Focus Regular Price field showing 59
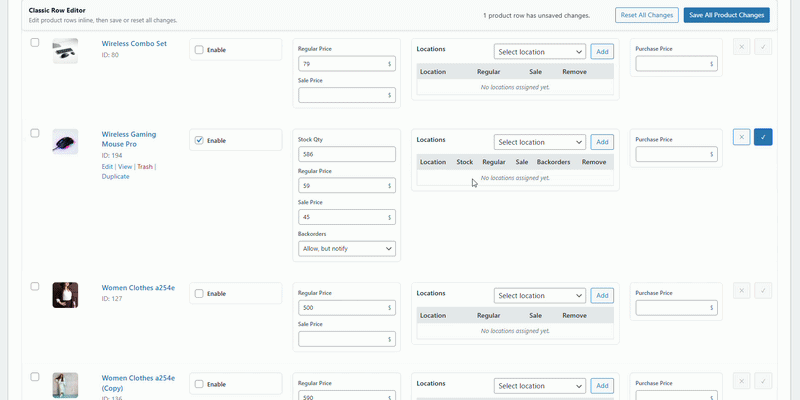800x400 pixels. point(347,186)
